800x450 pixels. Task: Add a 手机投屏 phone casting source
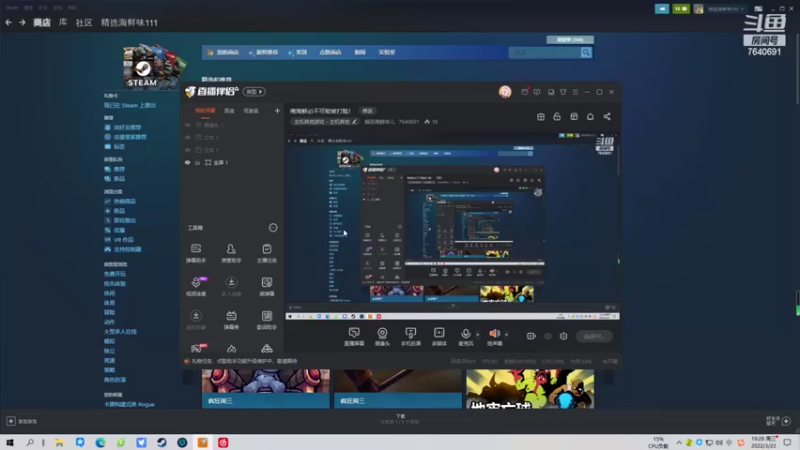pos(411,336)
